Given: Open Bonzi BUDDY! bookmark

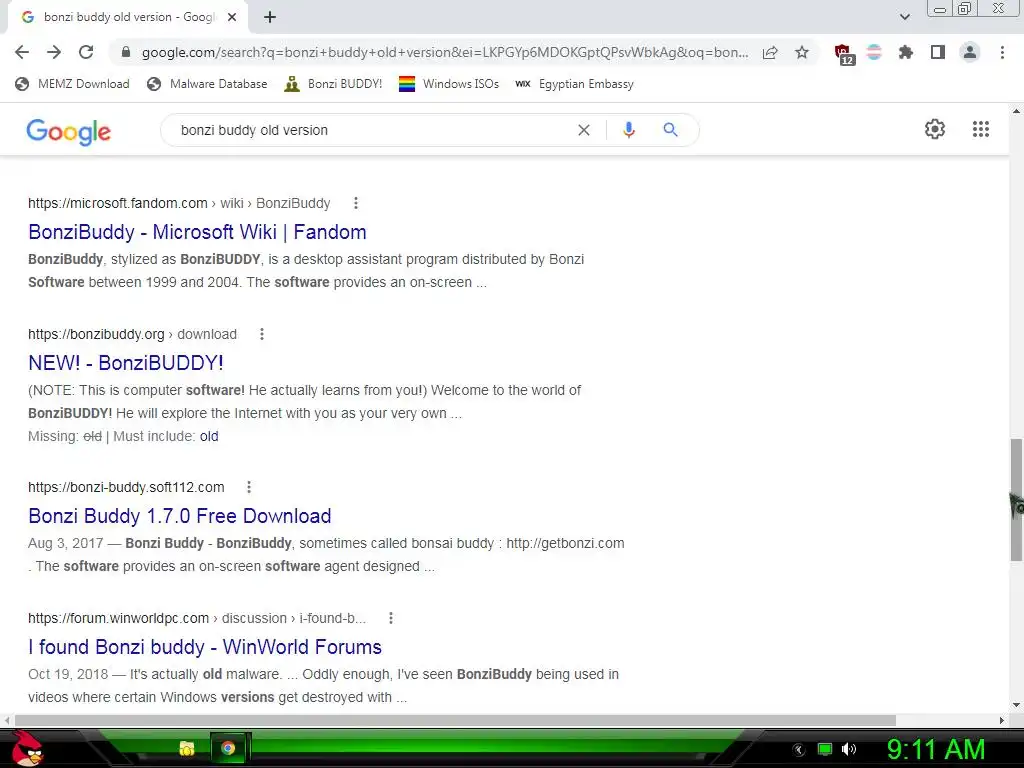Looking at the screenshot, I should coord(333,84).
